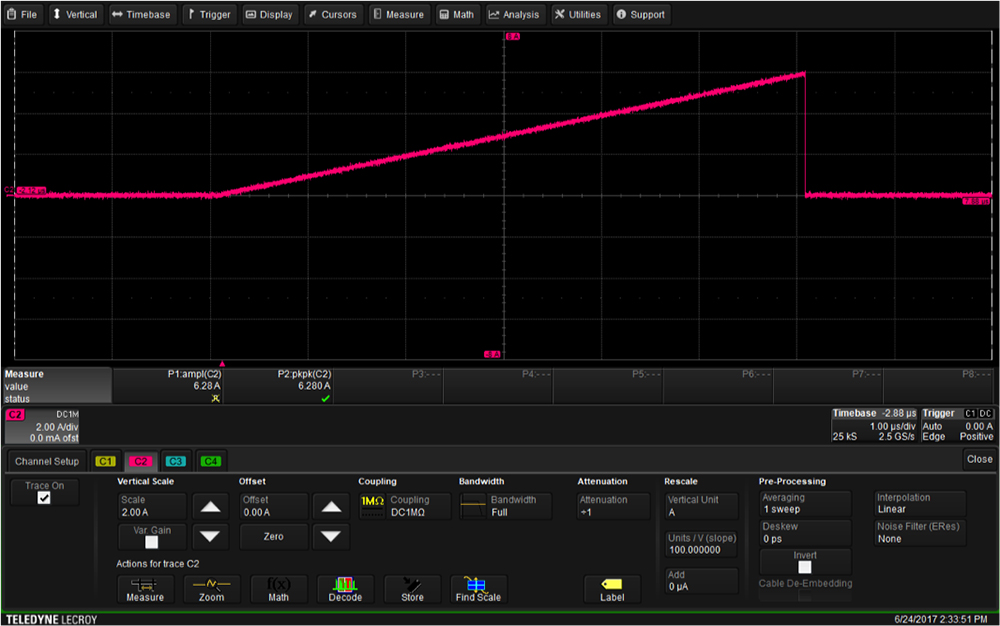Click the Store trace icon
This screenshot has height=626, width=1000.
(x=412, y=589)
